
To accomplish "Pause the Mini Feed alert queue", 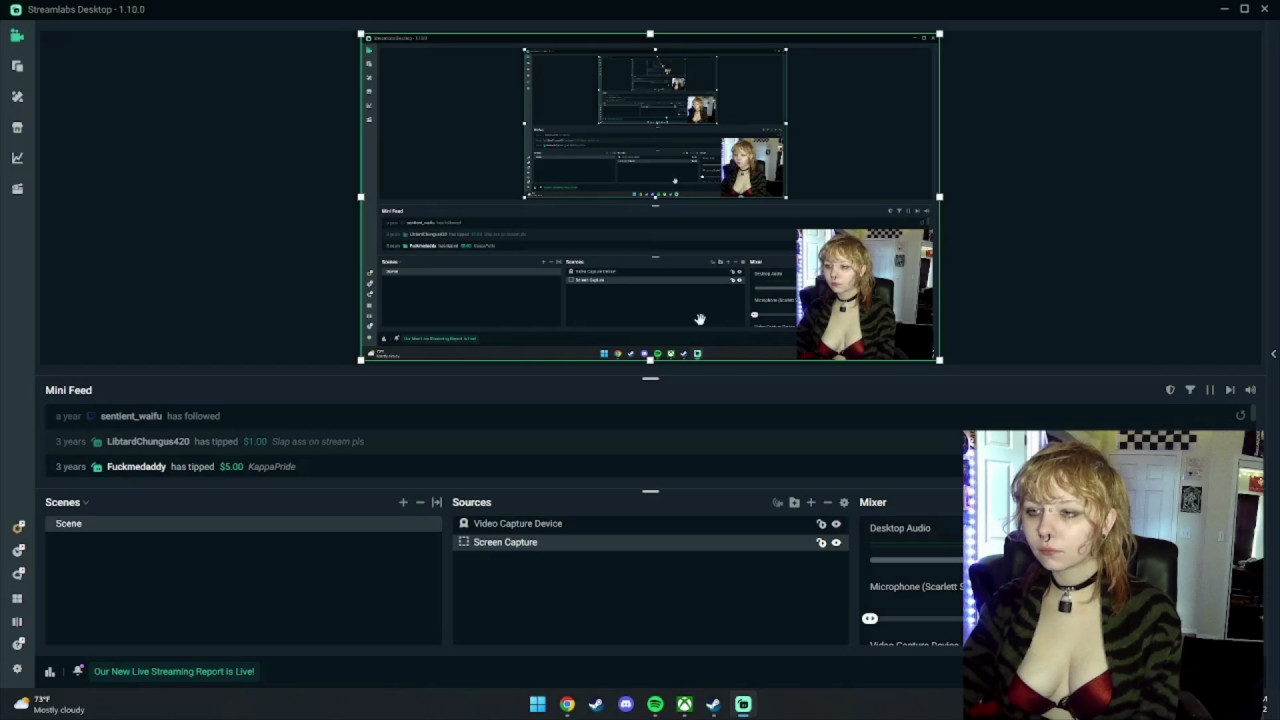I will [x=1210, y=390].
